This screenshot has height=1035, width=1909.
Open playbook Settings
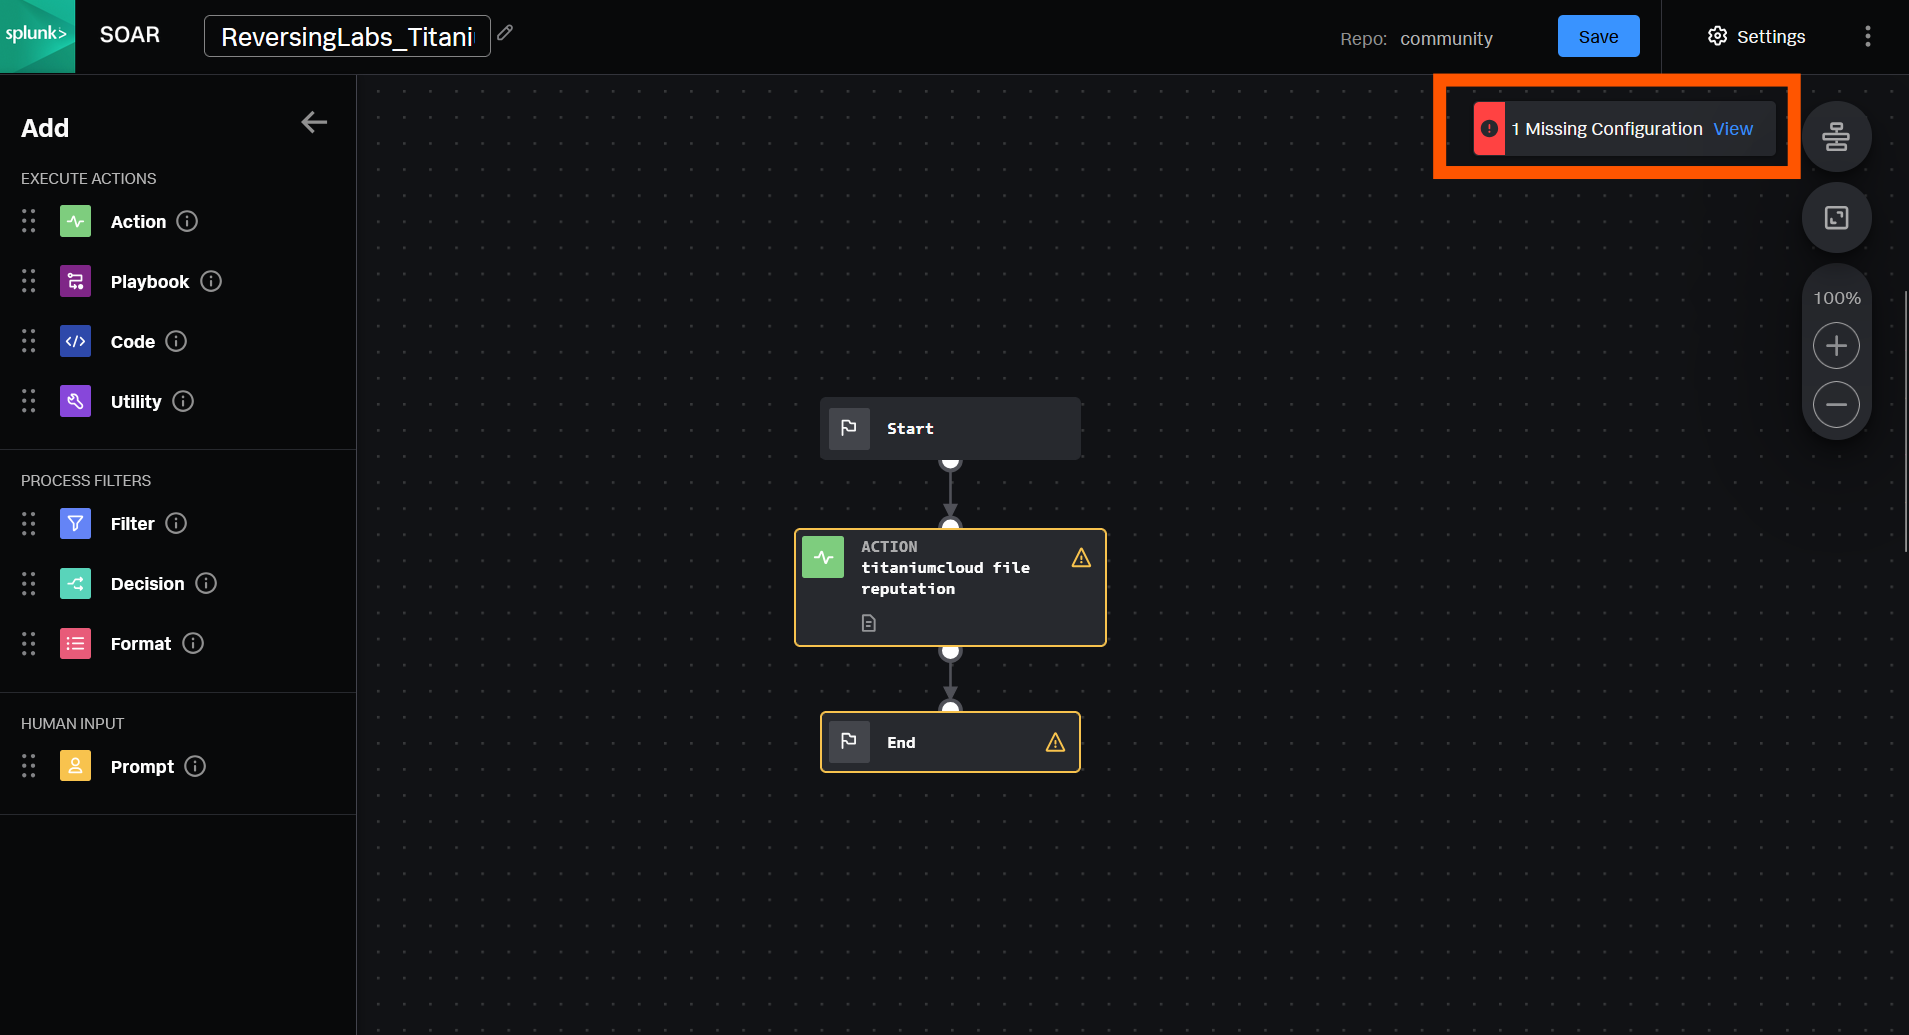1756,36
